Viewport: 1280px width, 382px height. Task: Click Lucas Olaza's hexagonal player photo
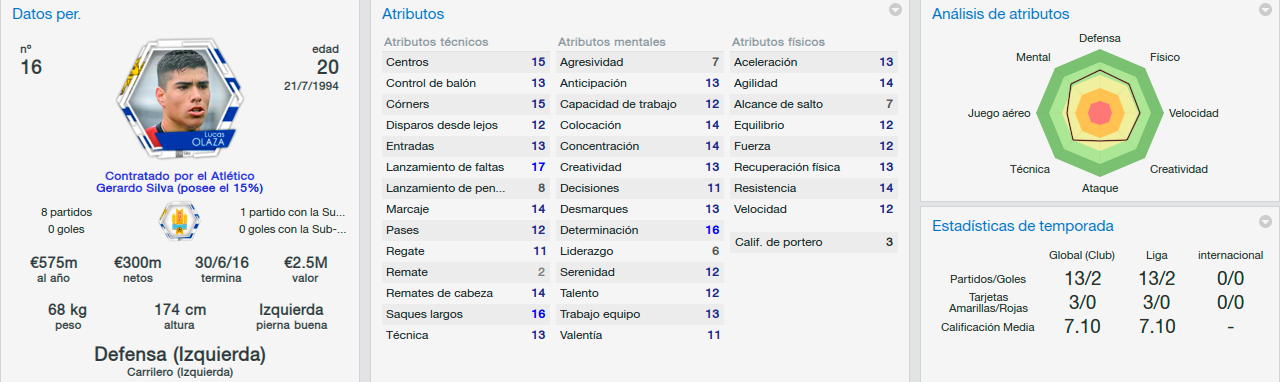(180, 99)
